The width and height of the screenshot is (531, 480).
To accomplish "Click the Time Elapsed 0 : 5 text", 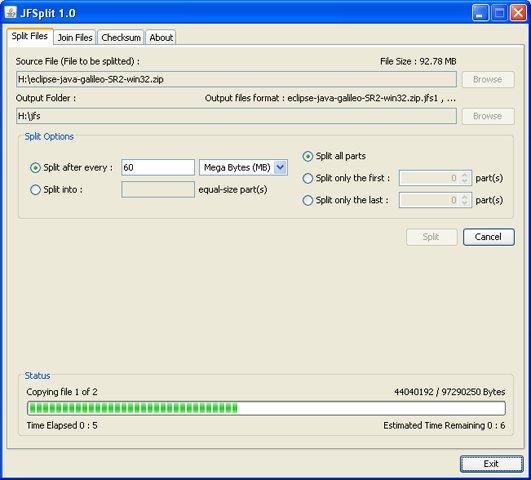I will click(x=62, y=425).
